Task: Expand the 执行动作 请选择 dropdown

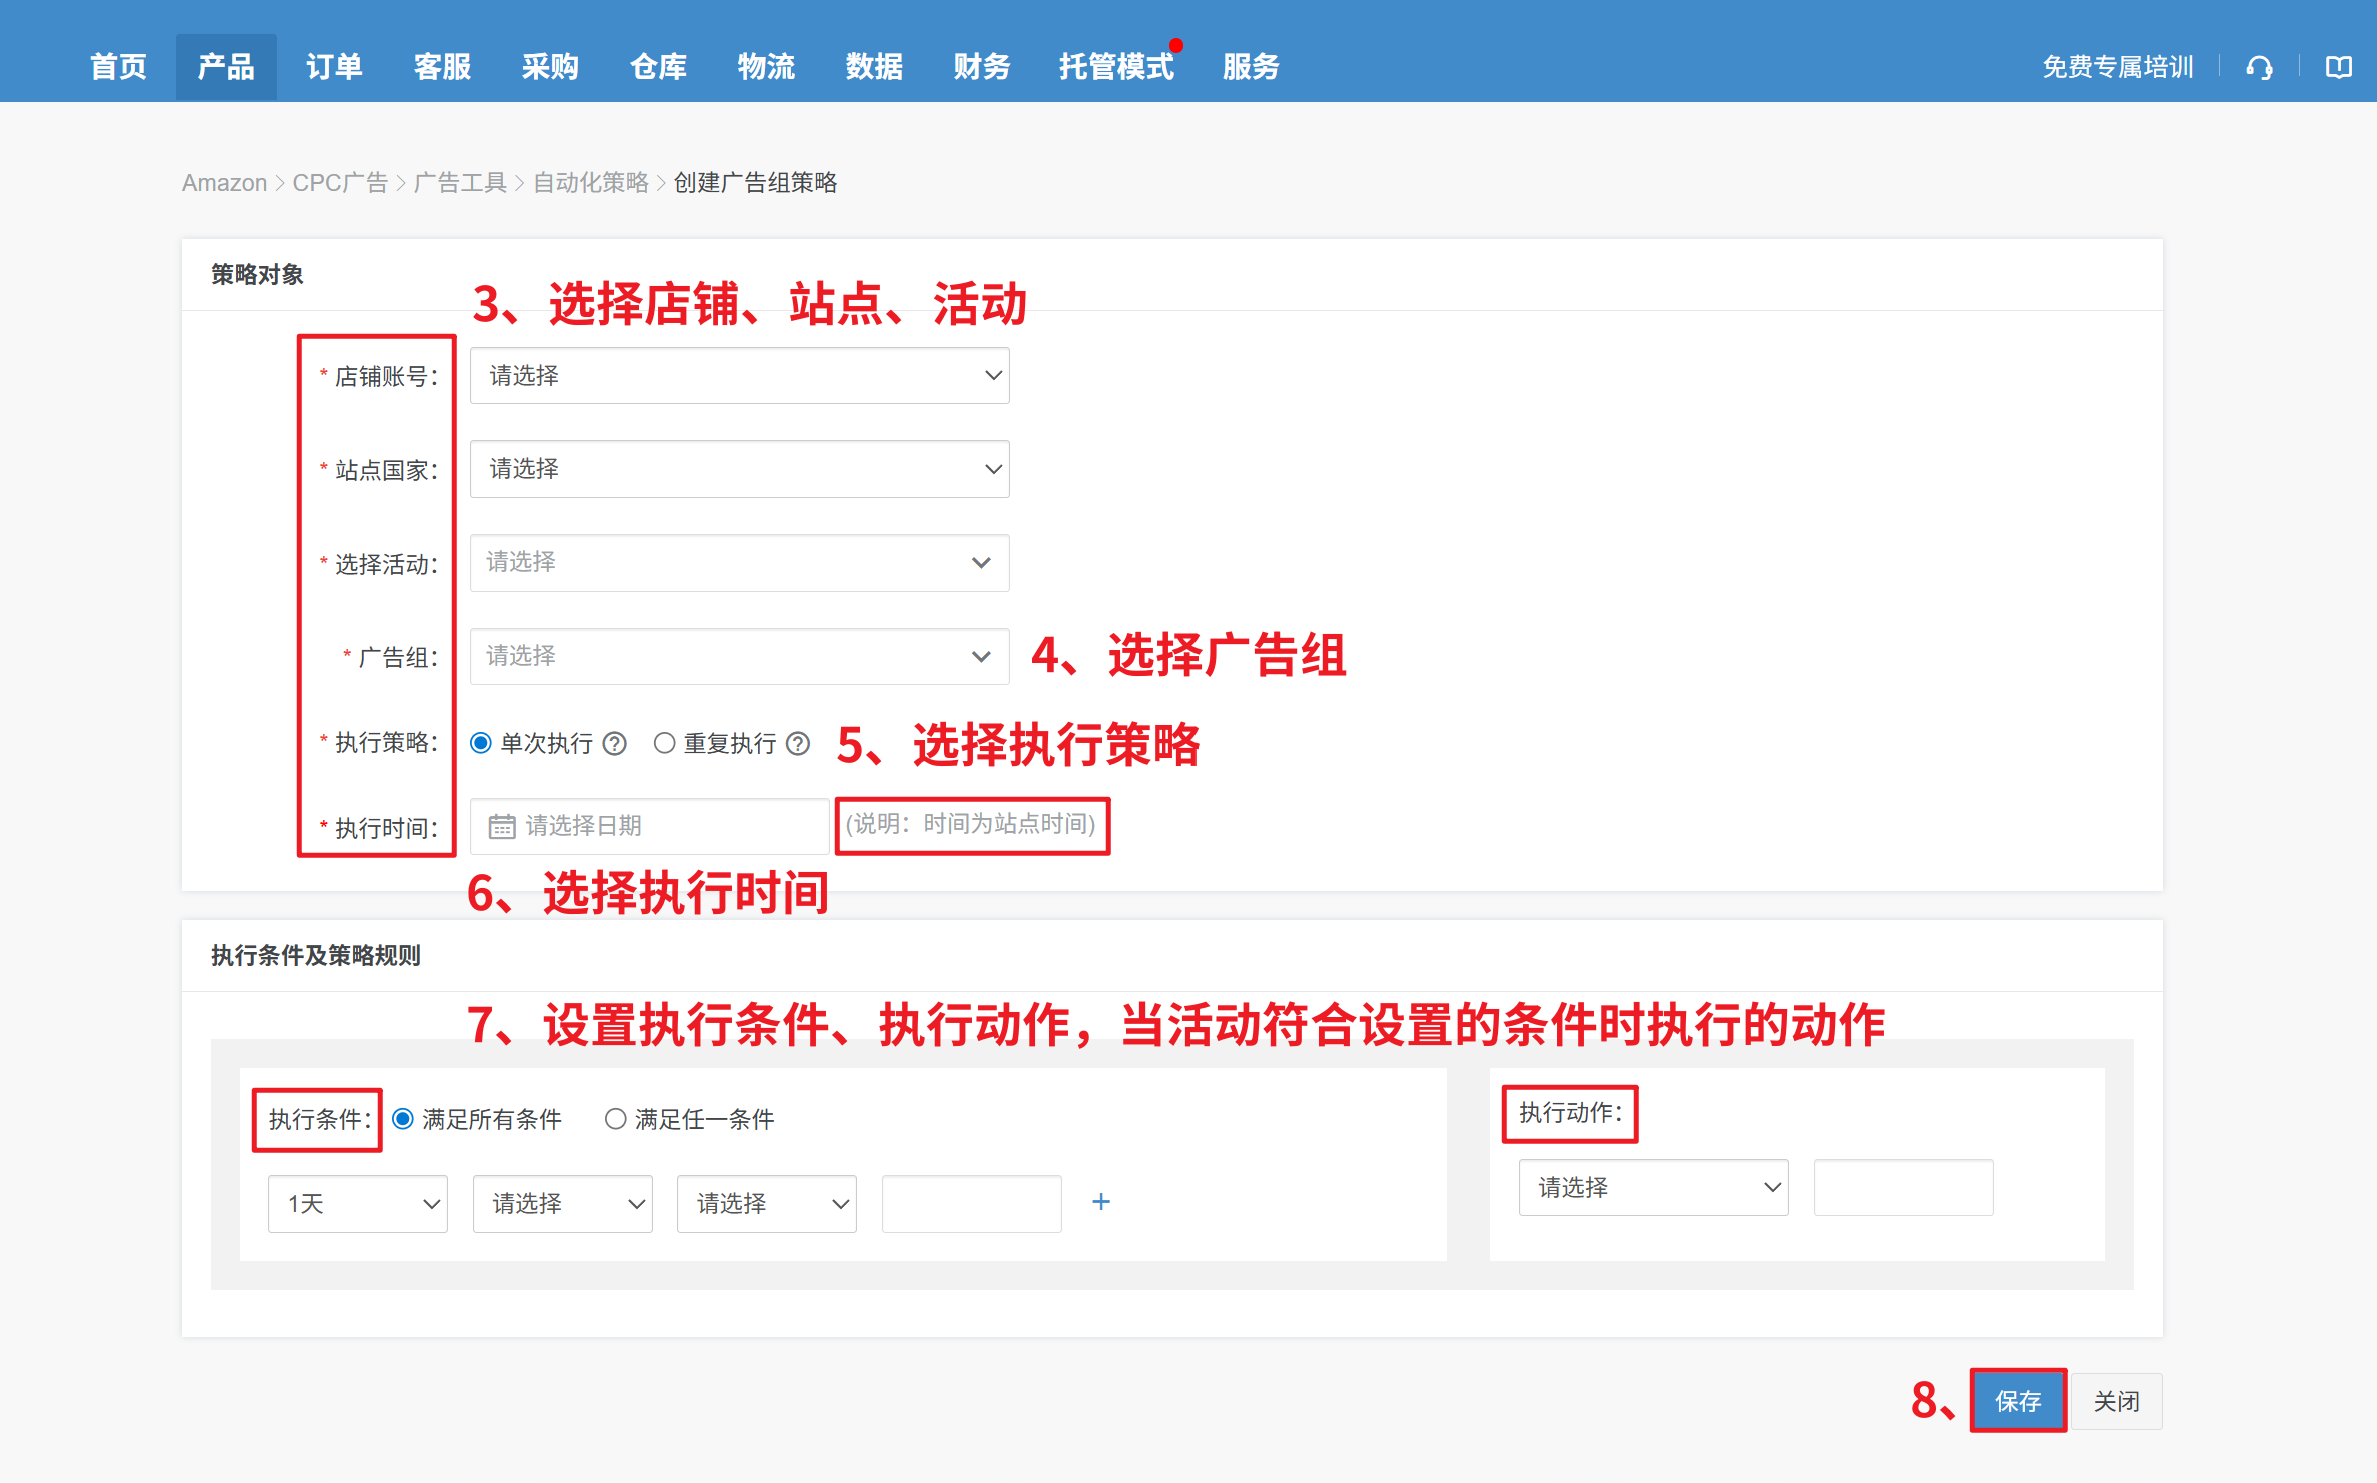Action: (1653, 1187)
